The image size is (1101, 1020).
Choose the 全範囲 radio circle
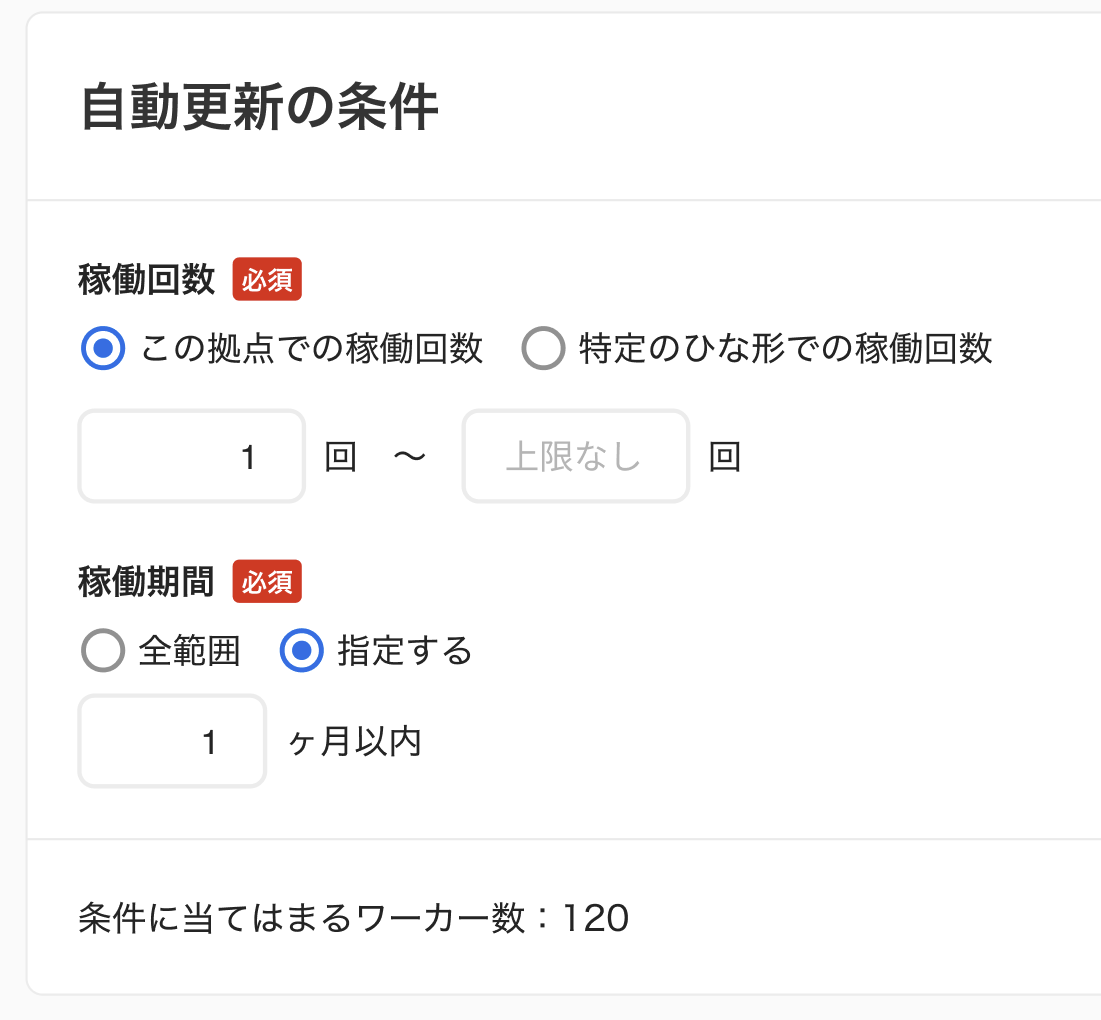click(x=103, y=650)
